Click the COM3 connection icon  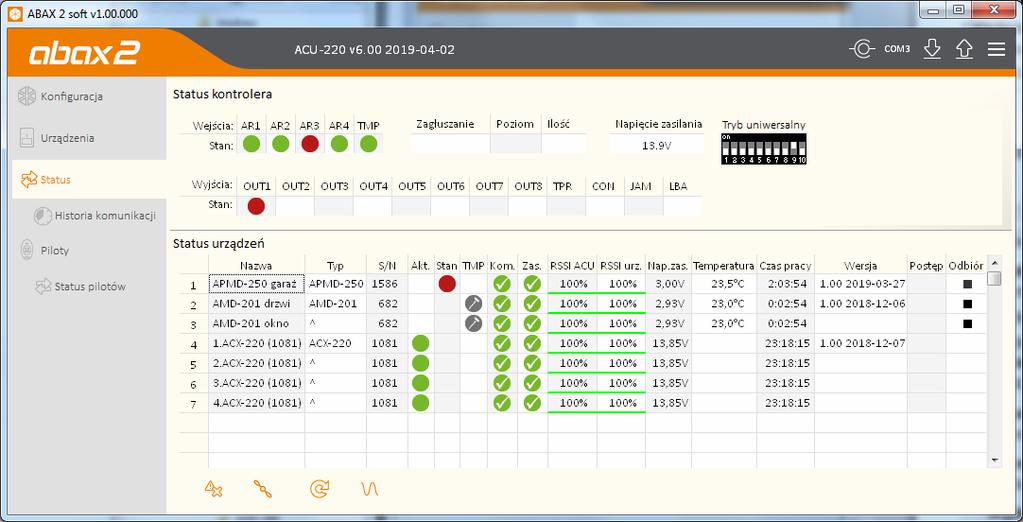point(862,49)
